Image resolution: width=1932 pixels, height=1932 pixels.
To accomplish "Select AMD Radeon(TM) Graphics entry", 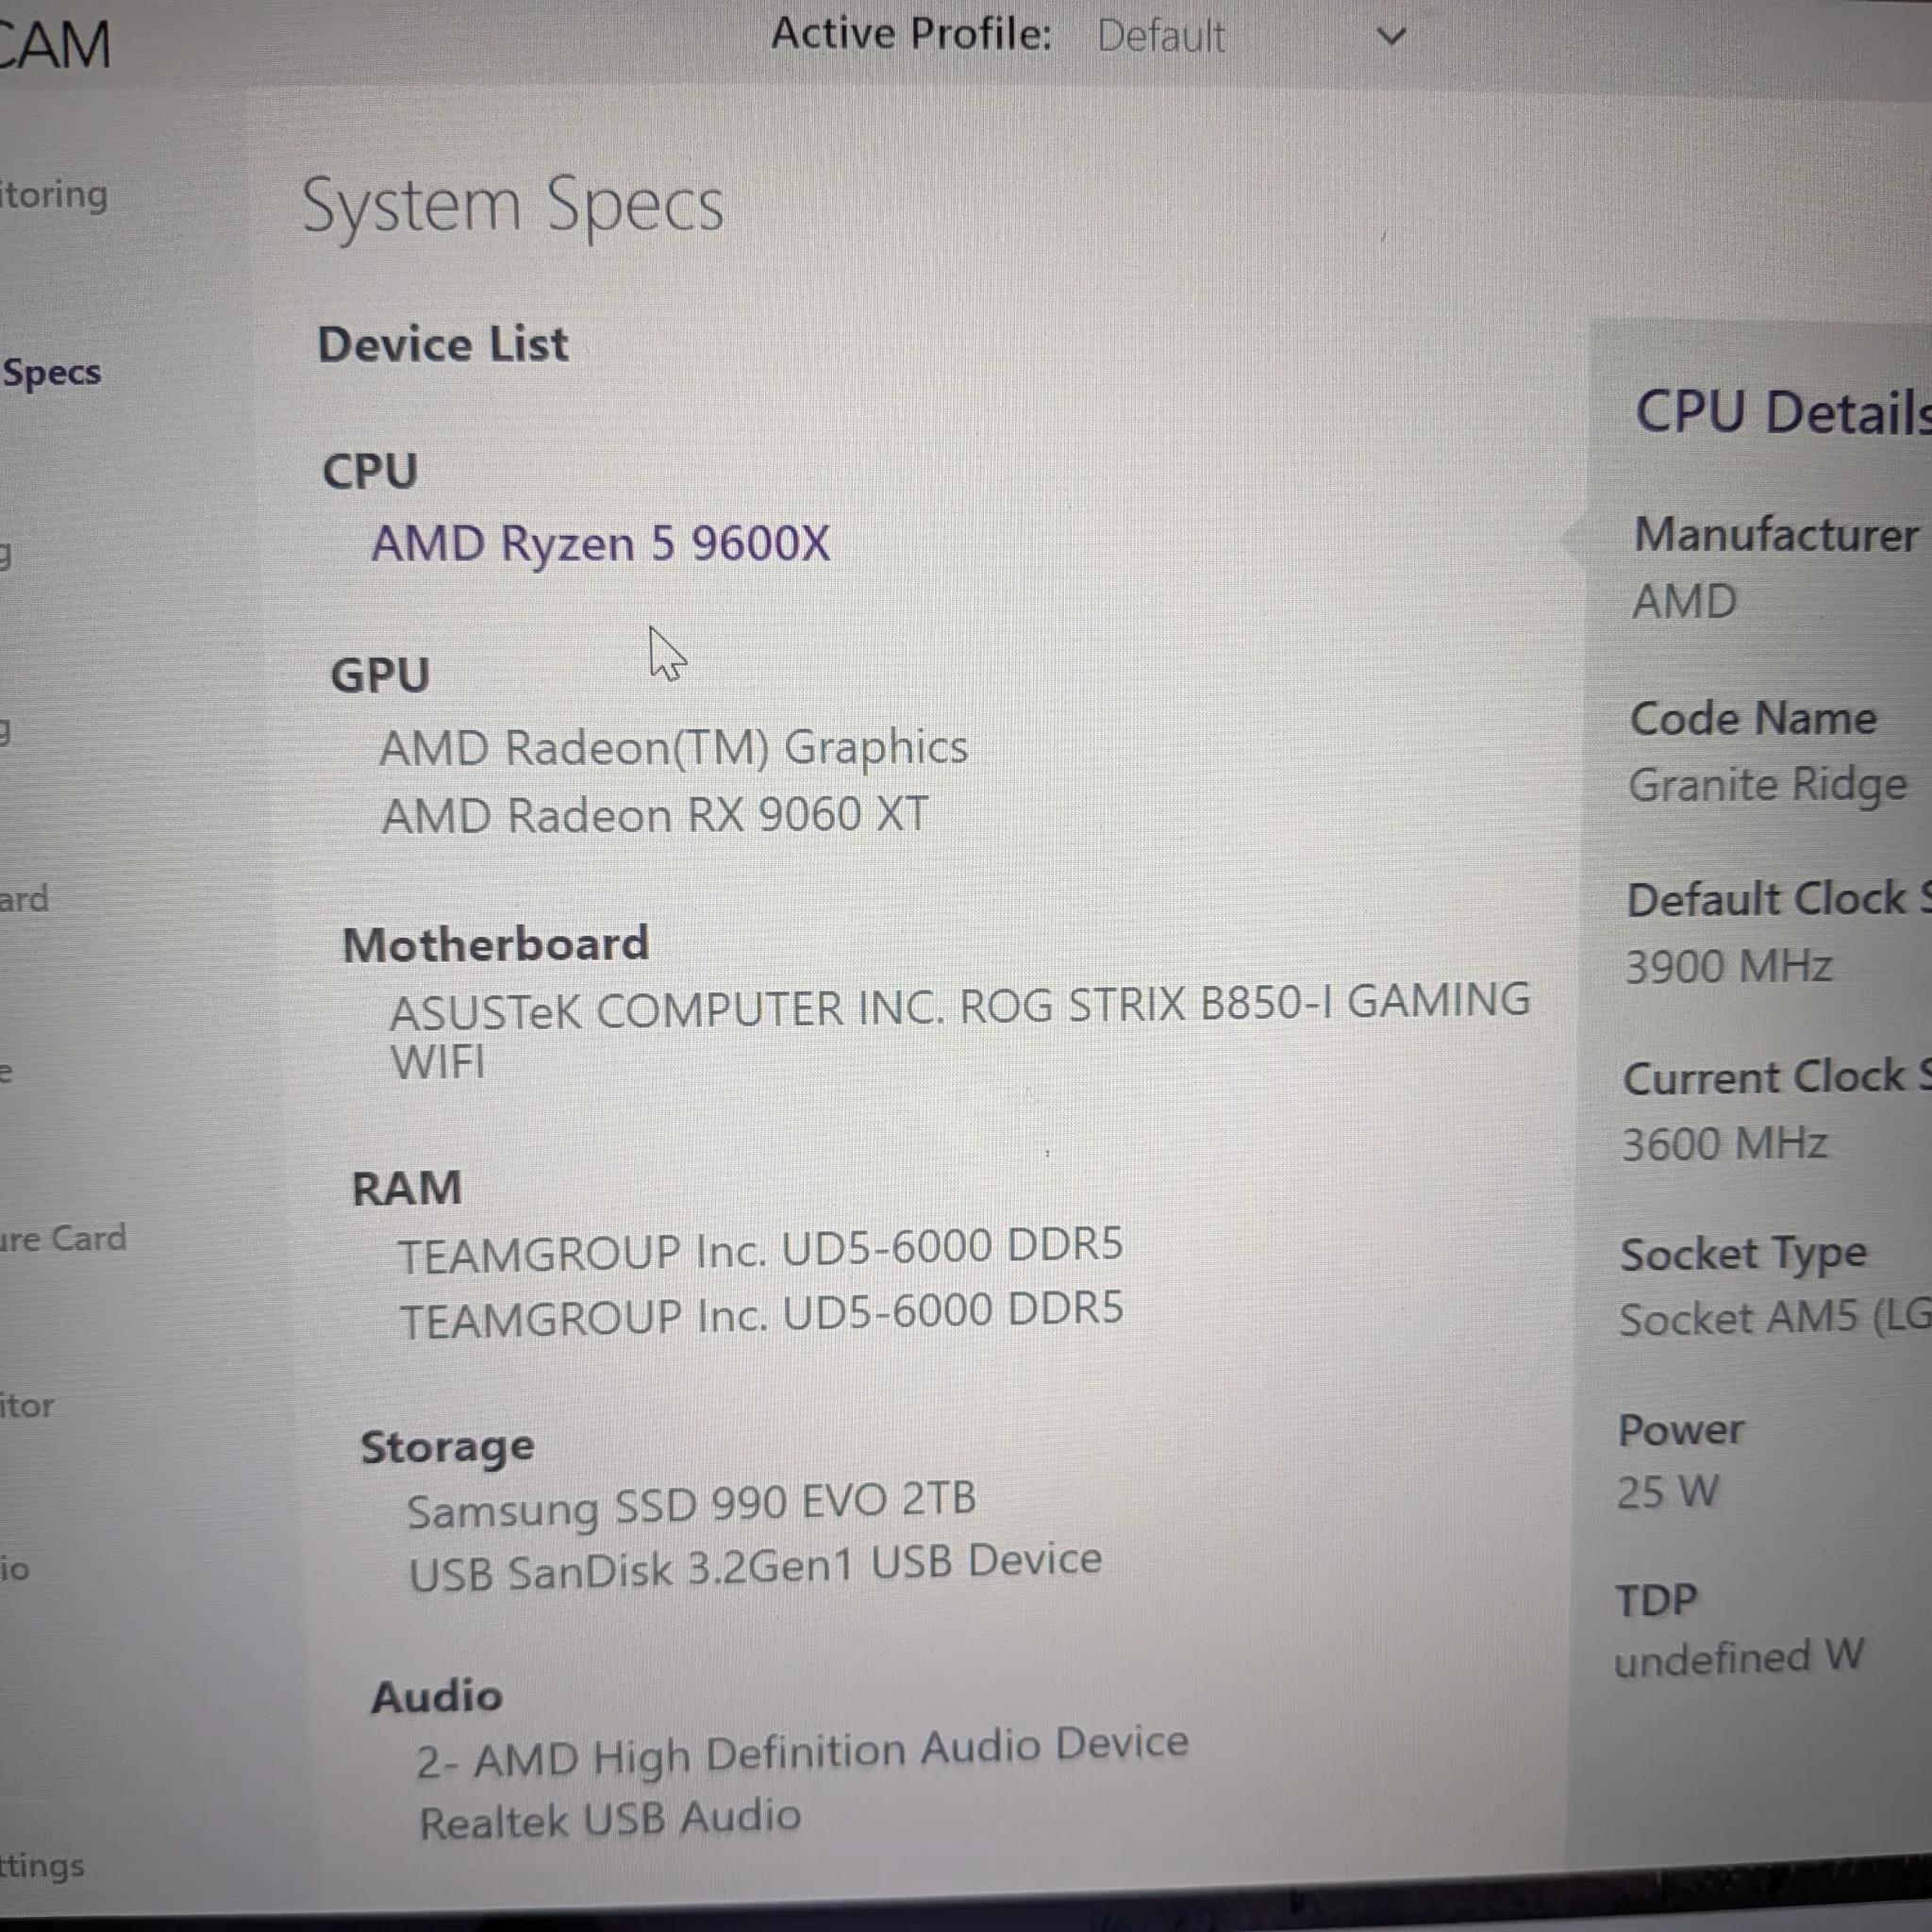I will [673, 747].
